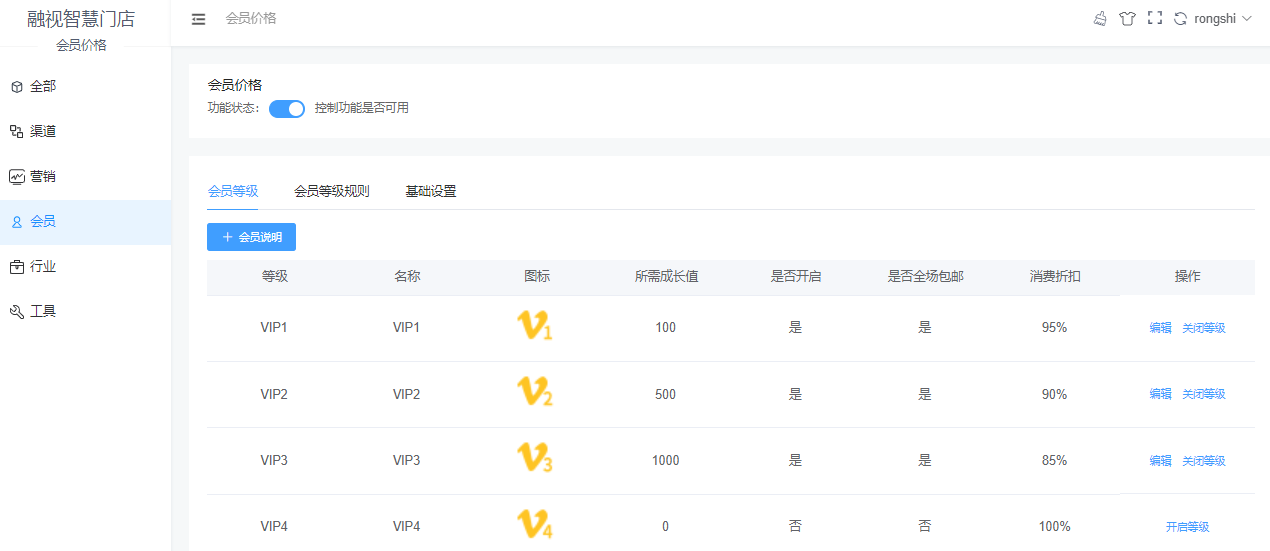Click discount 100% cell
This screenshot has height=551, width=1270.
point(1055,527)
